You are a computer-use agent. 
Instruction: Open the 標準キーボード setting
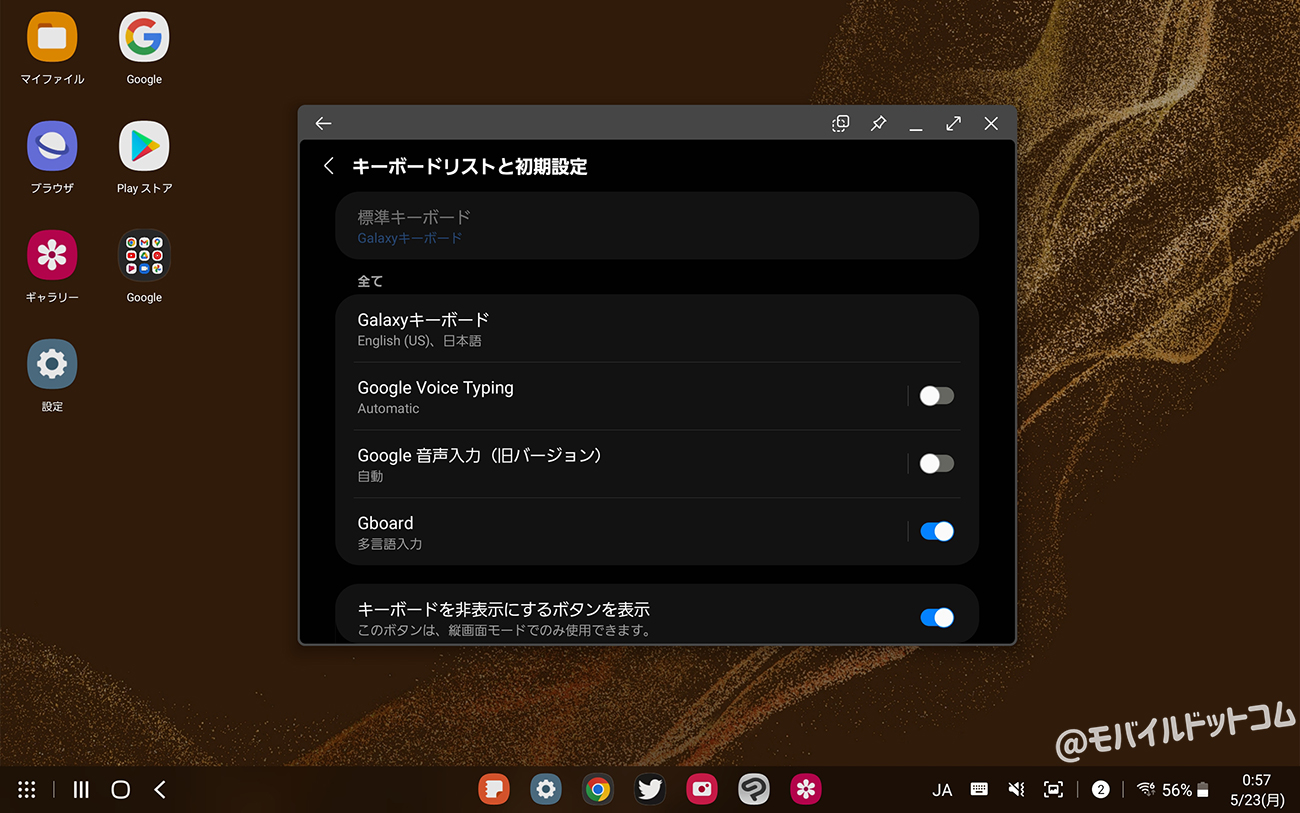tap(657, 226)
